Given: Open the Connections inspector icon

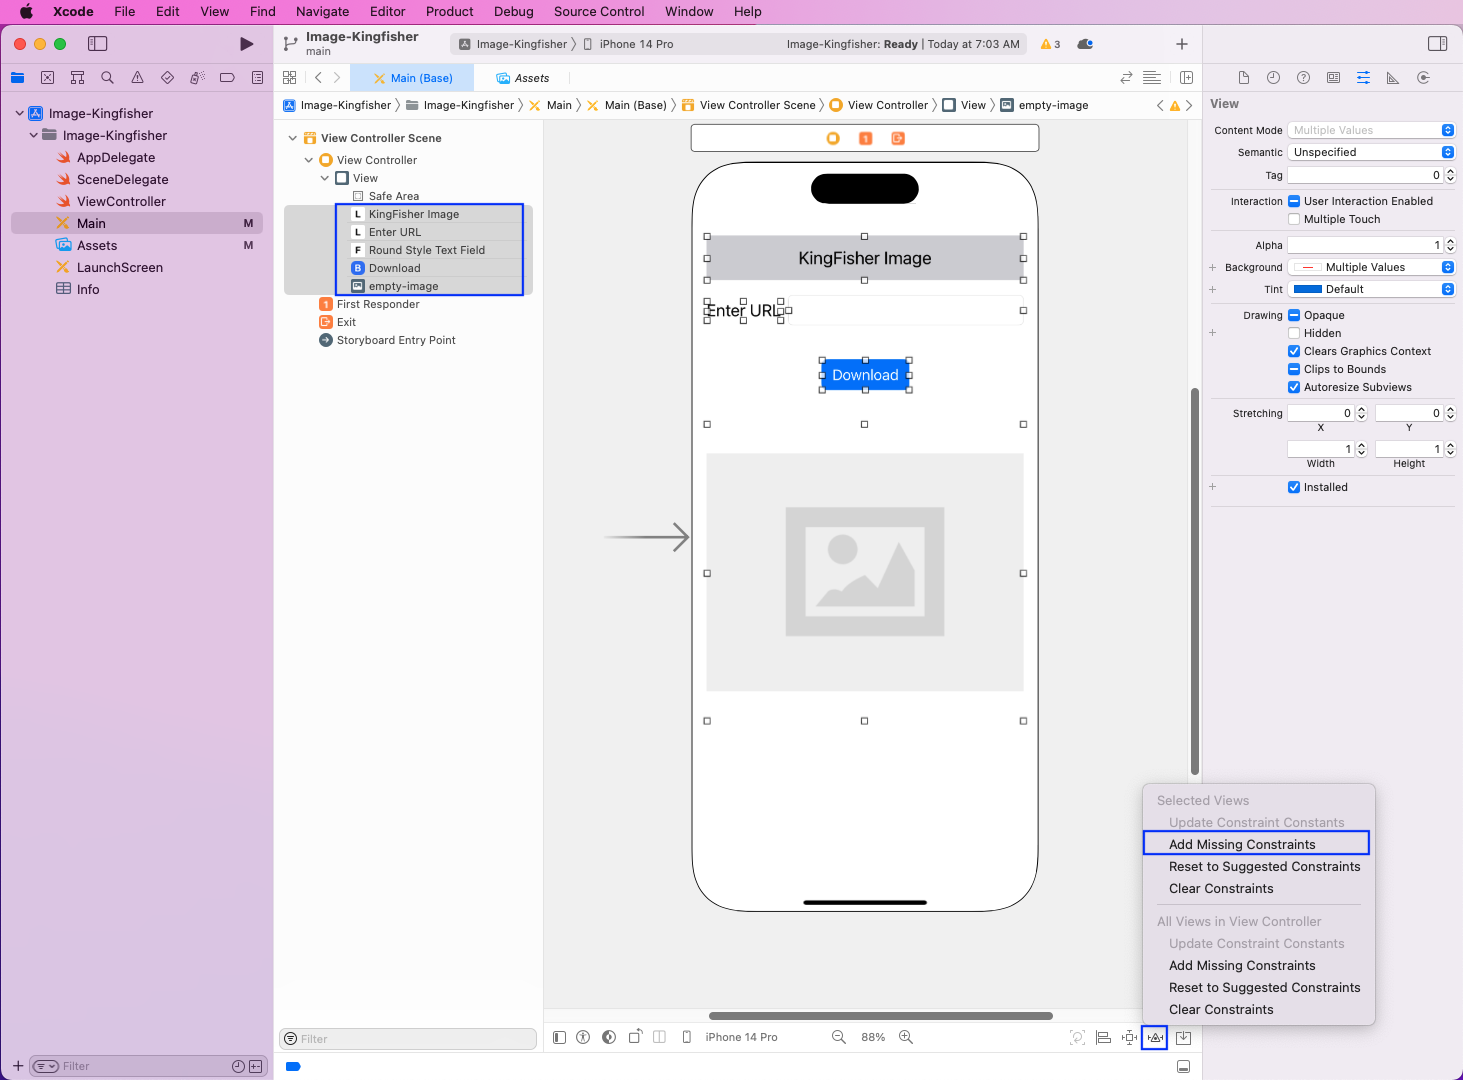Looking at the screenshot, I should pyautogui.click(x=1423, y=78).
